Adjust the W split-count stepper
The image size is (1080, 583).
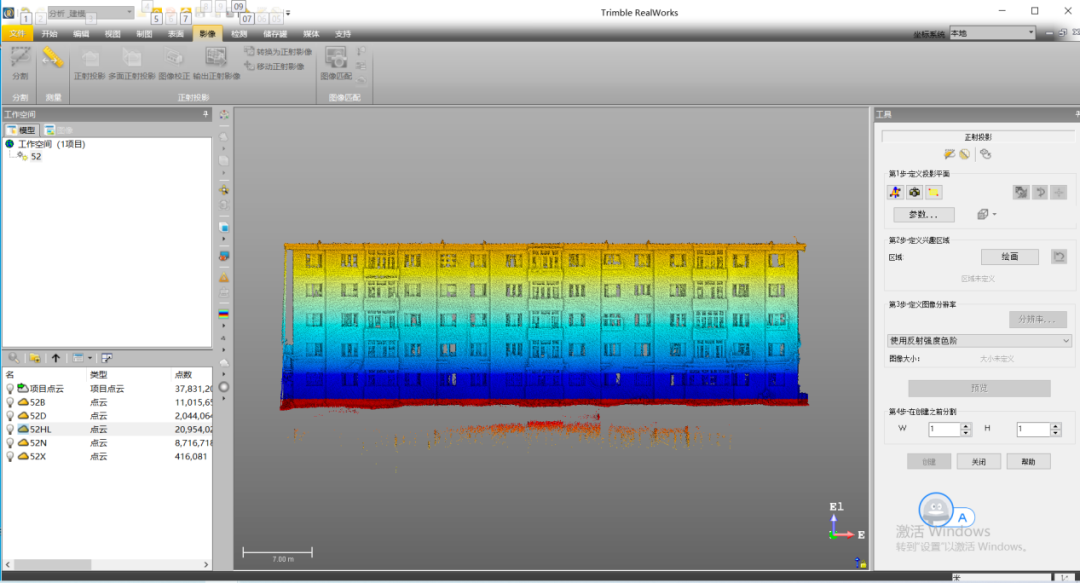(x=966, y=429)
